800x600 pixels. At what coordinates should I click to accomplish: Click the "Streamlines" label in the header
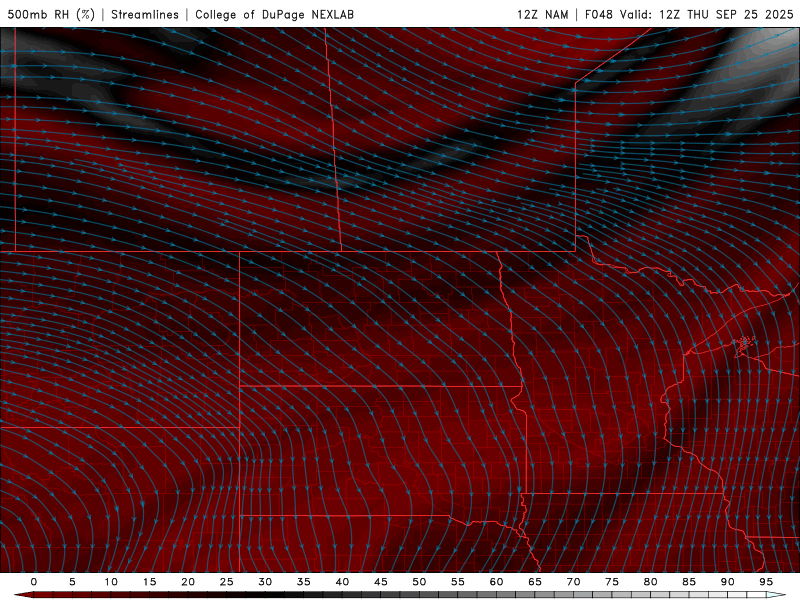tap(145, 14)
